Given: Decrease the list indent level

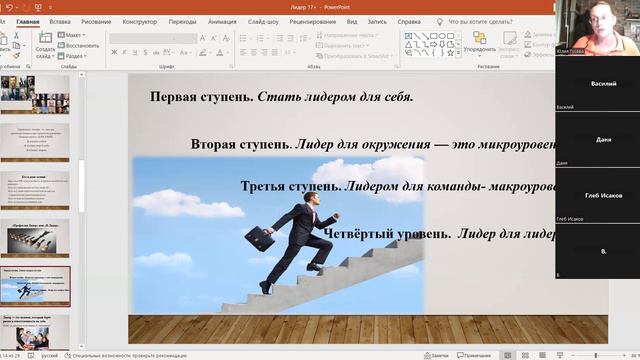Looking at the screenshot, I should [280, 38].
